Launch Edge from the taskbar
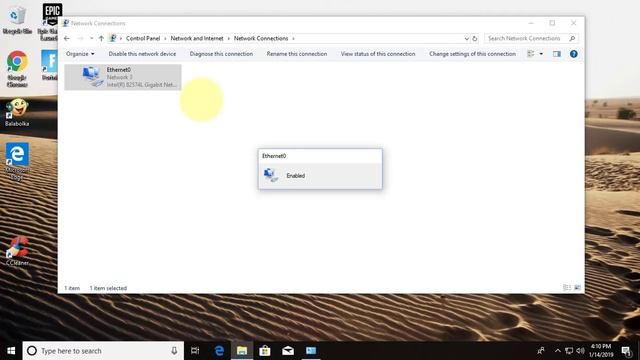640x360 pixels. click(219, 351)
